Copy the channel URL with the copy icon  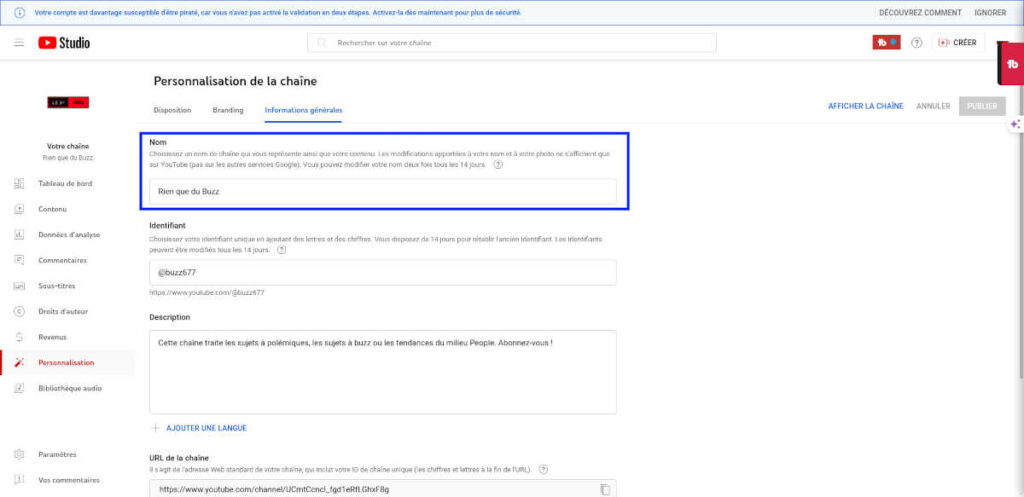pyautogui.click(x=605, y=489)
